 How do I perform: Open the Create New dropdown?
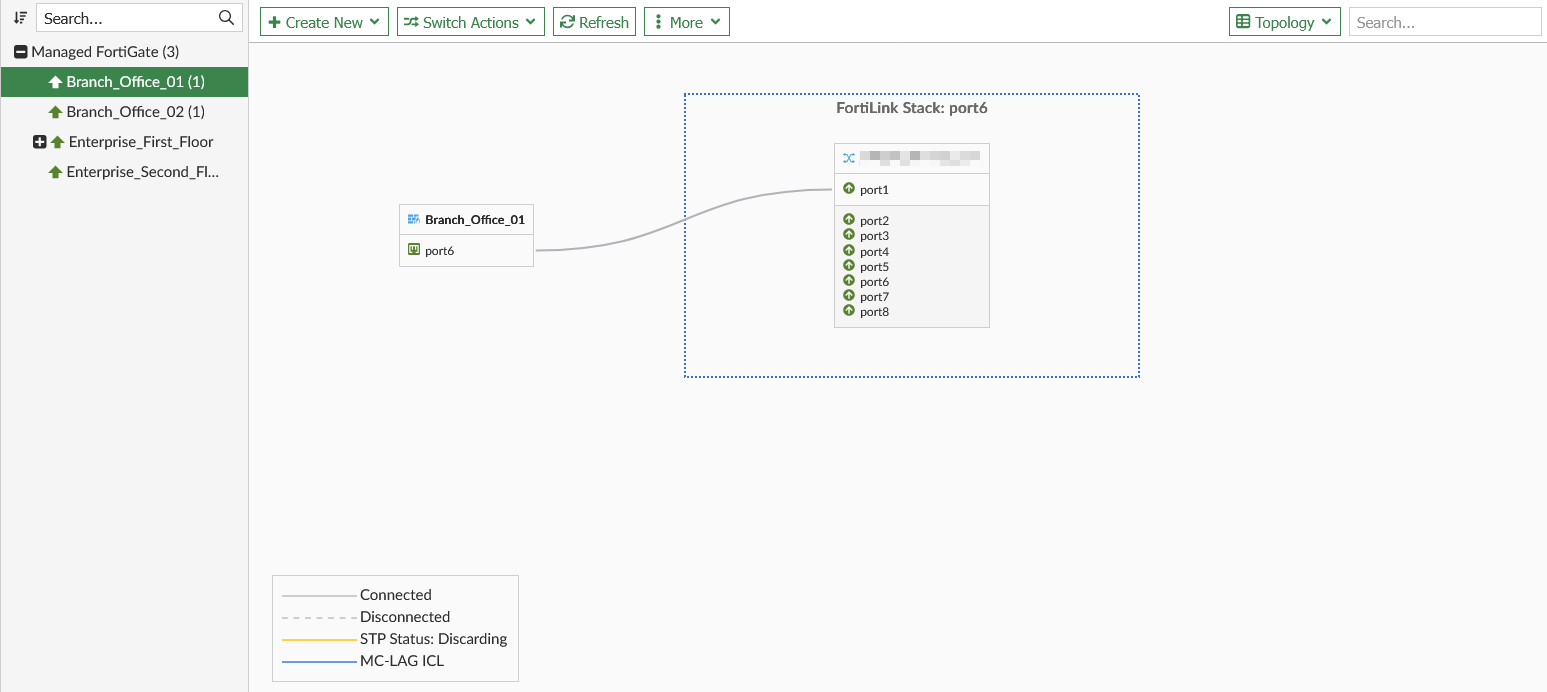click(324, 22)
